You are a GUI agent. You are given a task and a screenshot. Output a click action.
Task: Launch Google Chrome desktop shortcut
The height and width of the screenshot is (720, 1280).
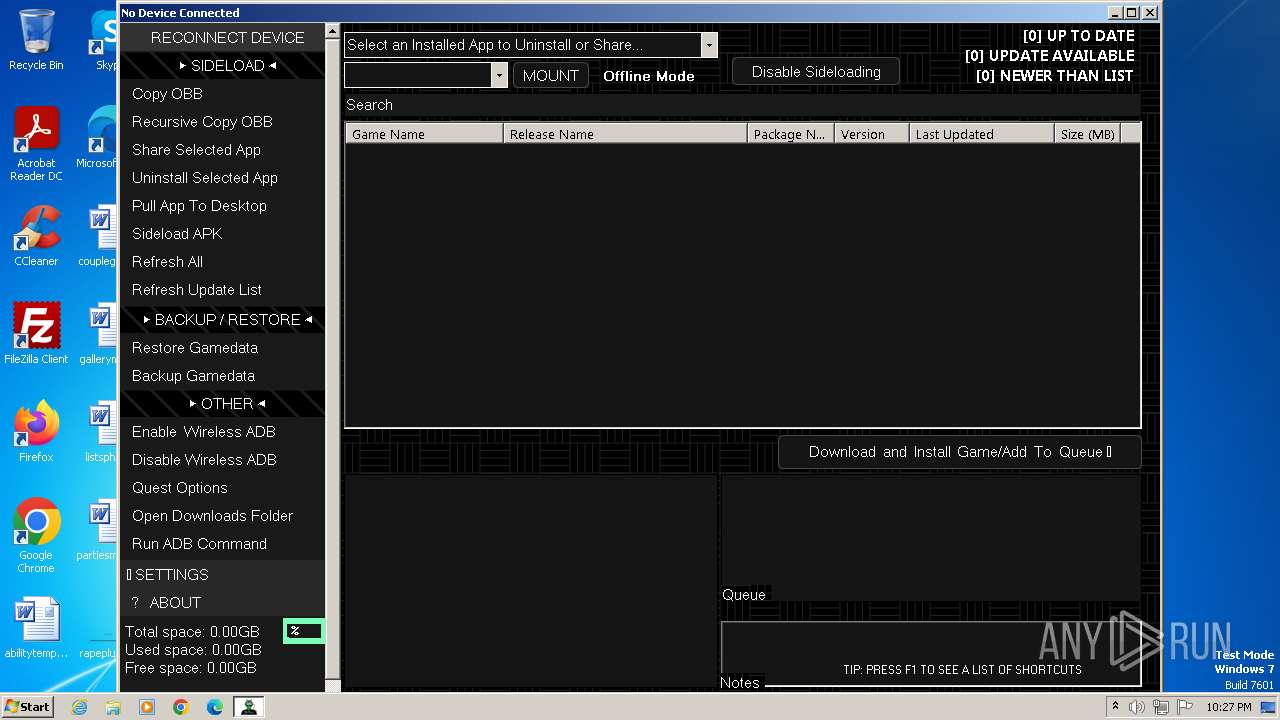36,536
